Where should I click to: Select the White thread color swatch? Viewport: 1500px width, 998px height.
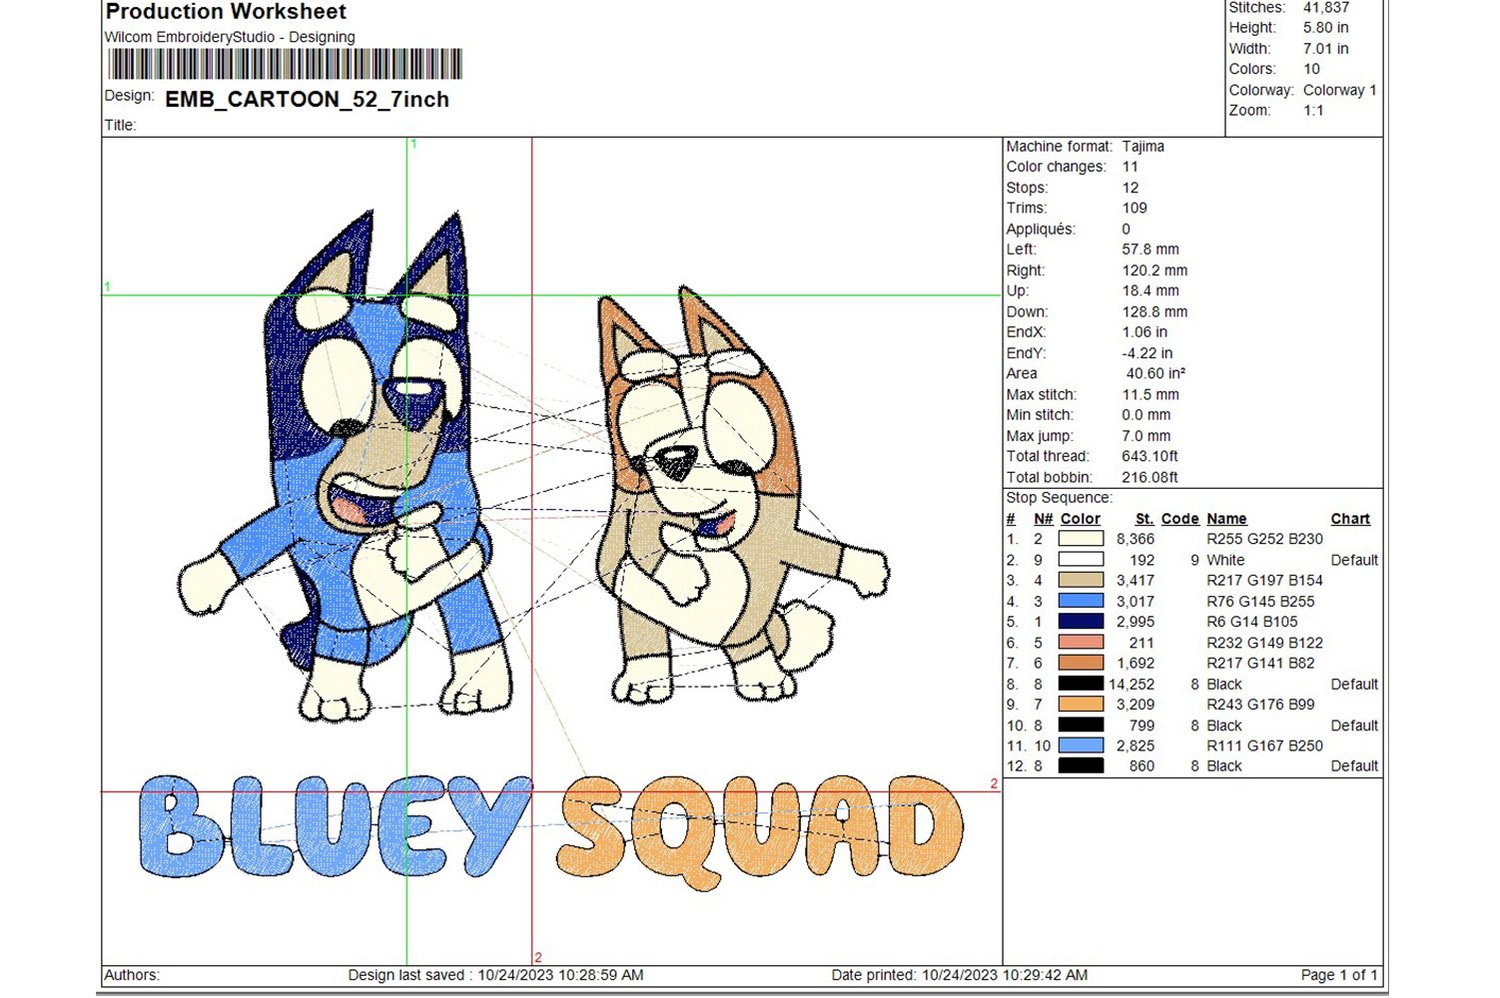tap(1080, 560)
